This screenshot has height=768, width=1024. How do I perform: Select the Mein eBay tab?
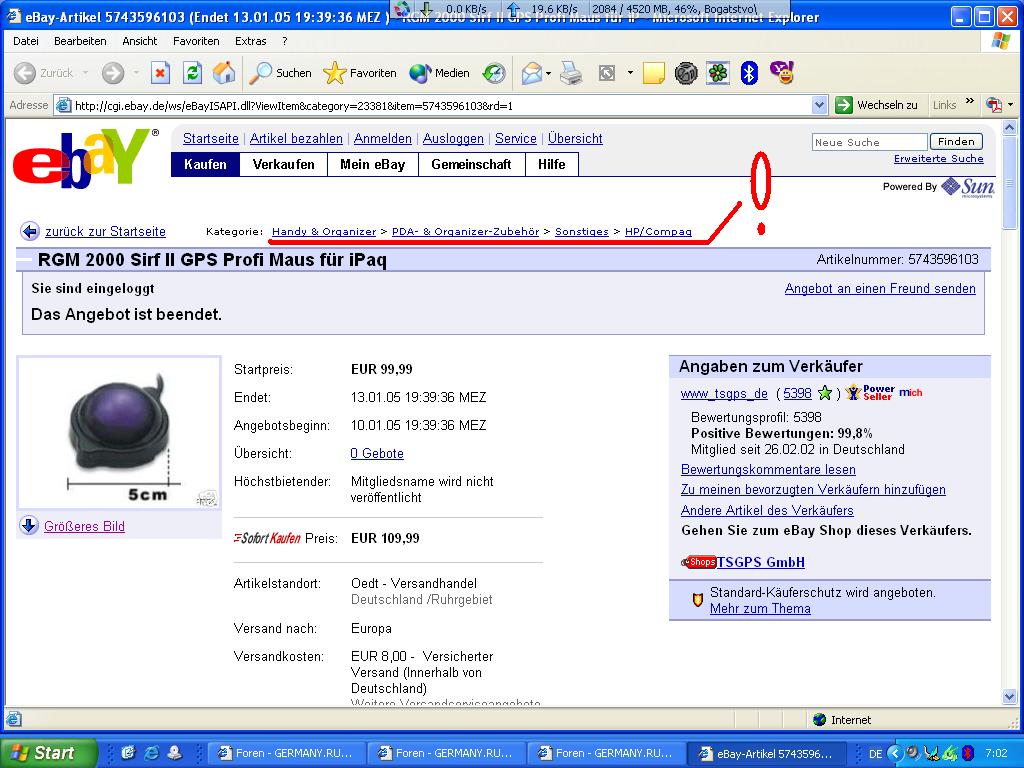(372, 164)
